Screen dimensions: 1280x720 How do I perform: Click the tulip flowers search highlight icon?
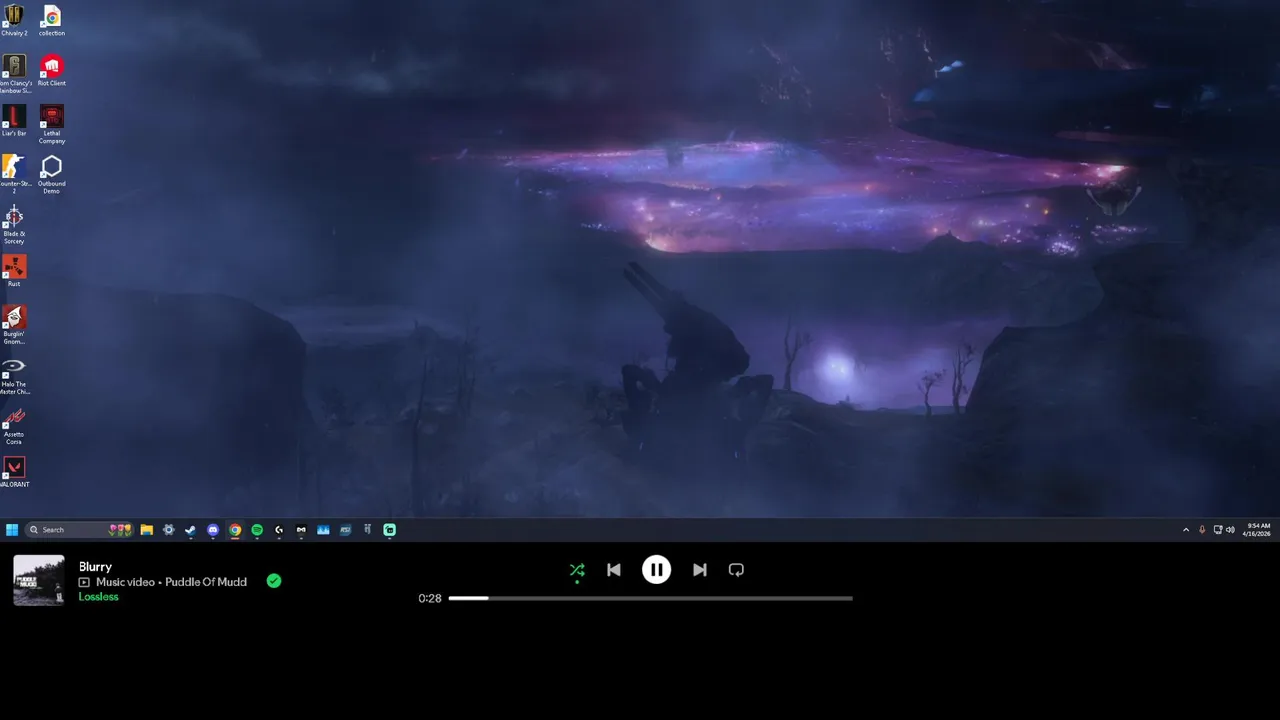pos(120,530)
